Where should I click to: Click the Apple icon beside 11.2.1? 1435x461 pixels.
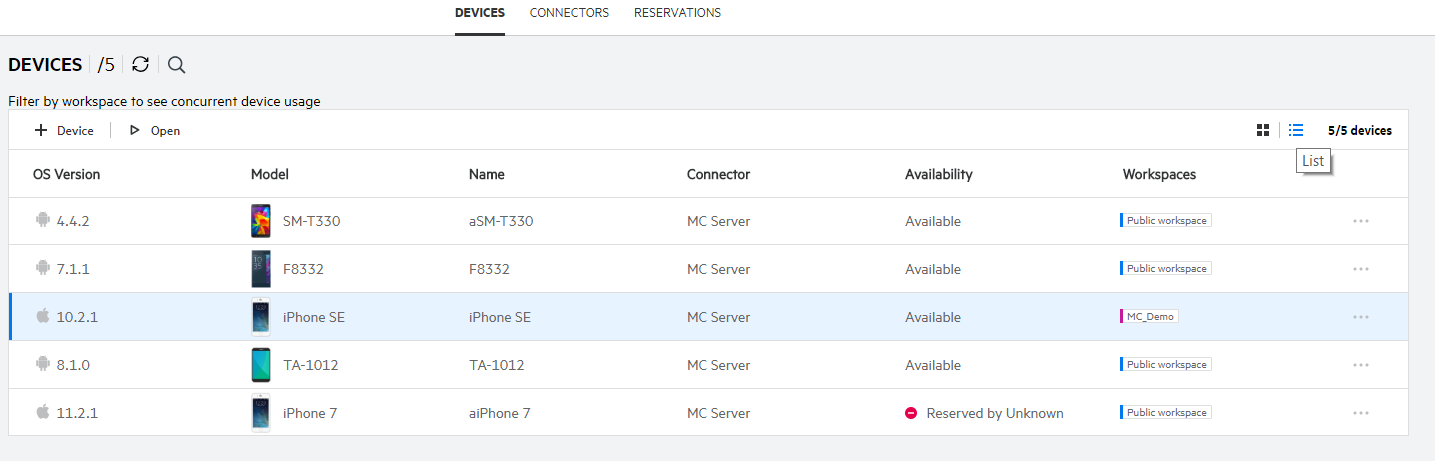click(43, 412)
